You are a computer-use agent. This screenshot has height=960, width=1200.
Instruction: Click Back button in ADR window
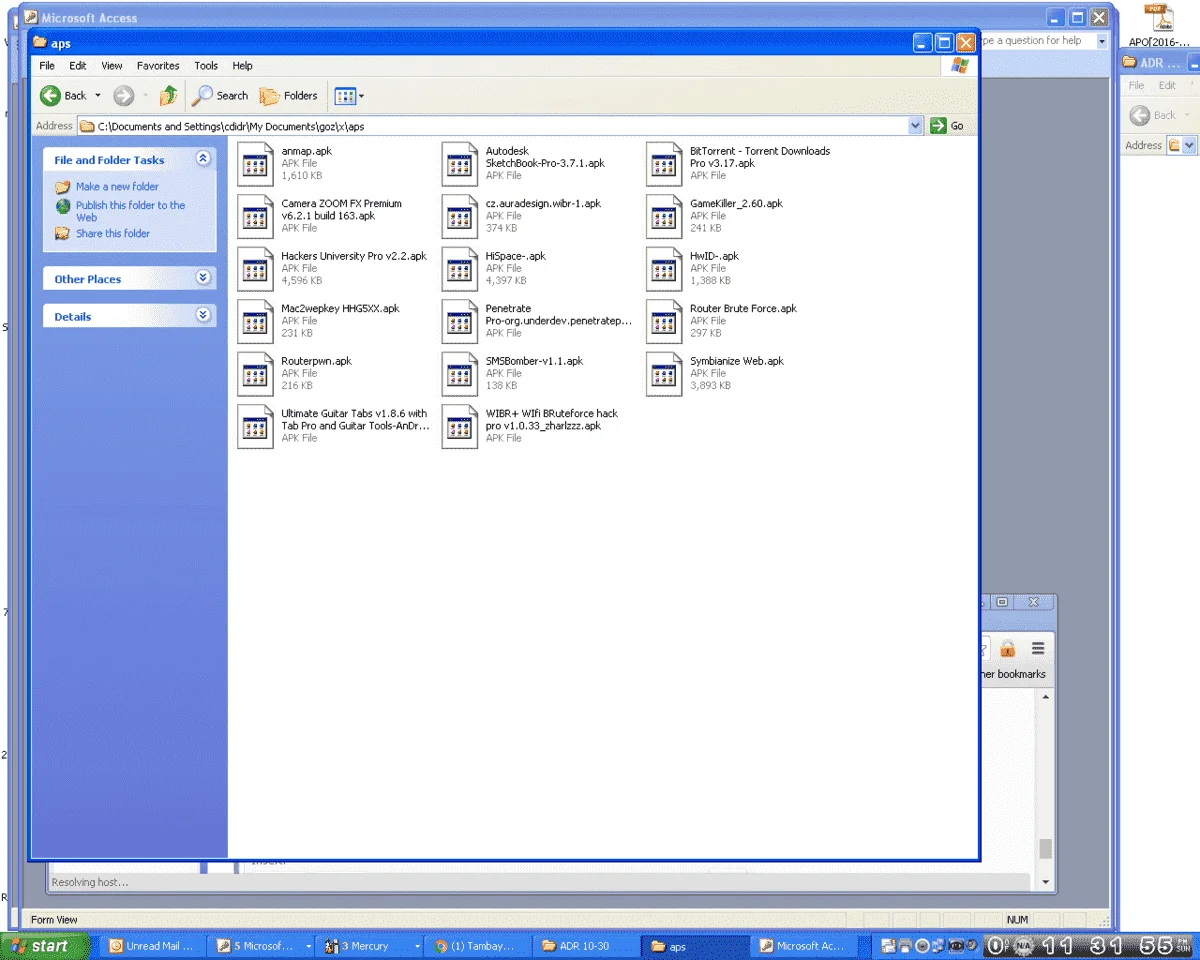[1154, 115]
